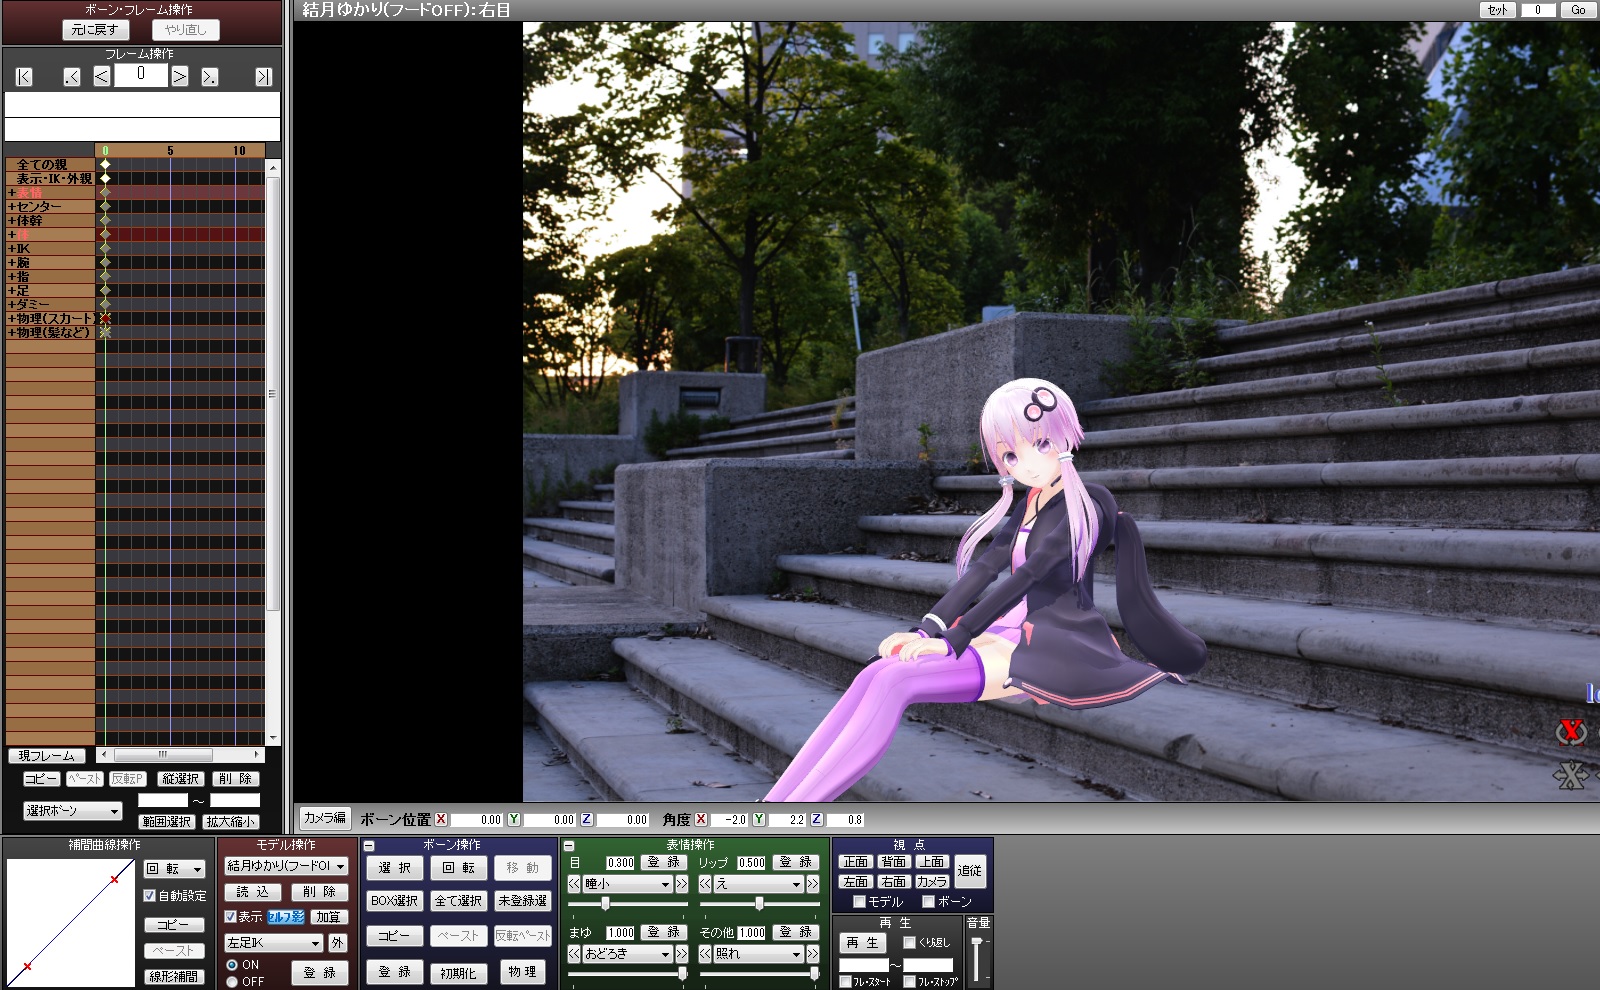This screenshot has height=990, width=1600.
Task: Expand the +IK bone group
Action: 12,249
